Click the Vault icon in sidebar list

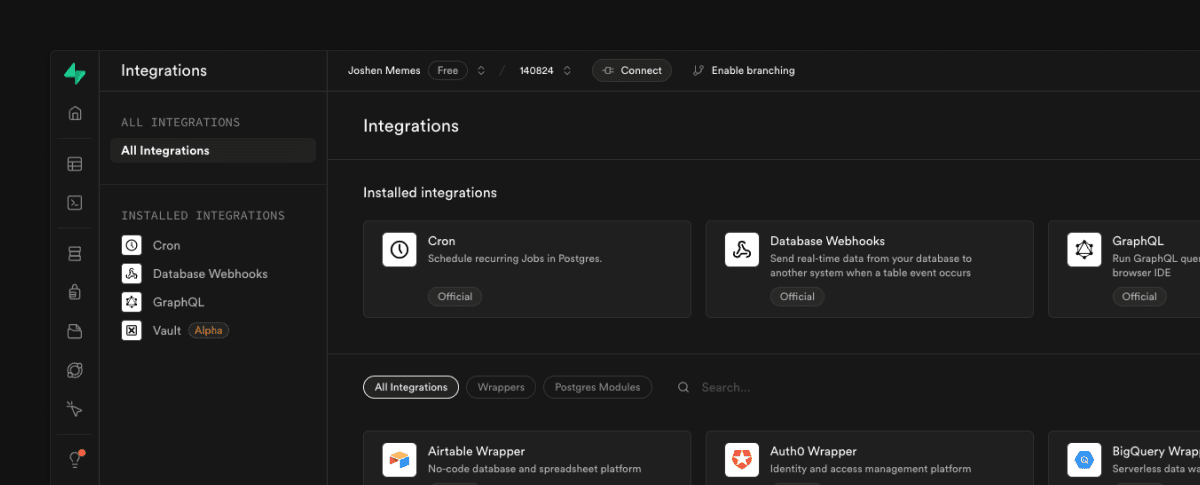(132, 330)
